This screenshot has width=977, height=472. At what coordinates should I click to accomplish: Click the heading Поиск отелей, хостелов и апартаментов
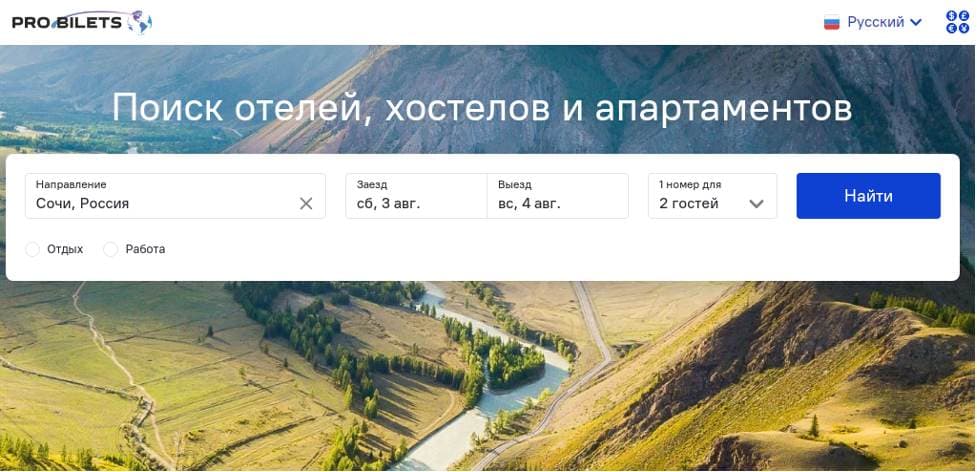point(482,108)
